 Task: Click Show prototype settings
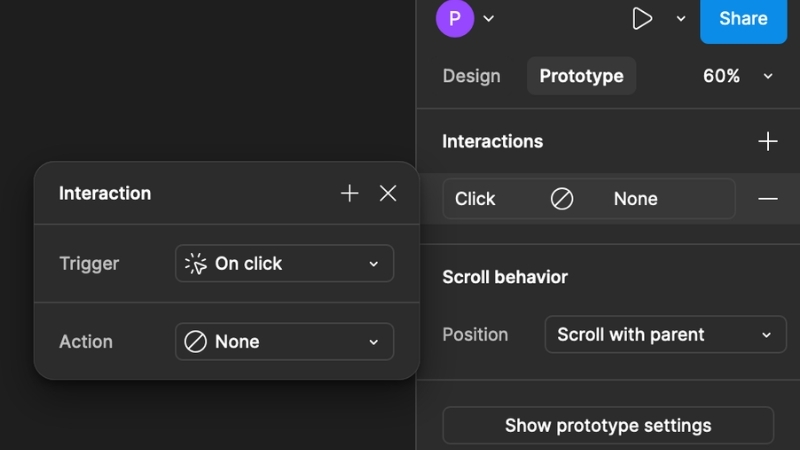pyautogui.click(x=608, y=425)
